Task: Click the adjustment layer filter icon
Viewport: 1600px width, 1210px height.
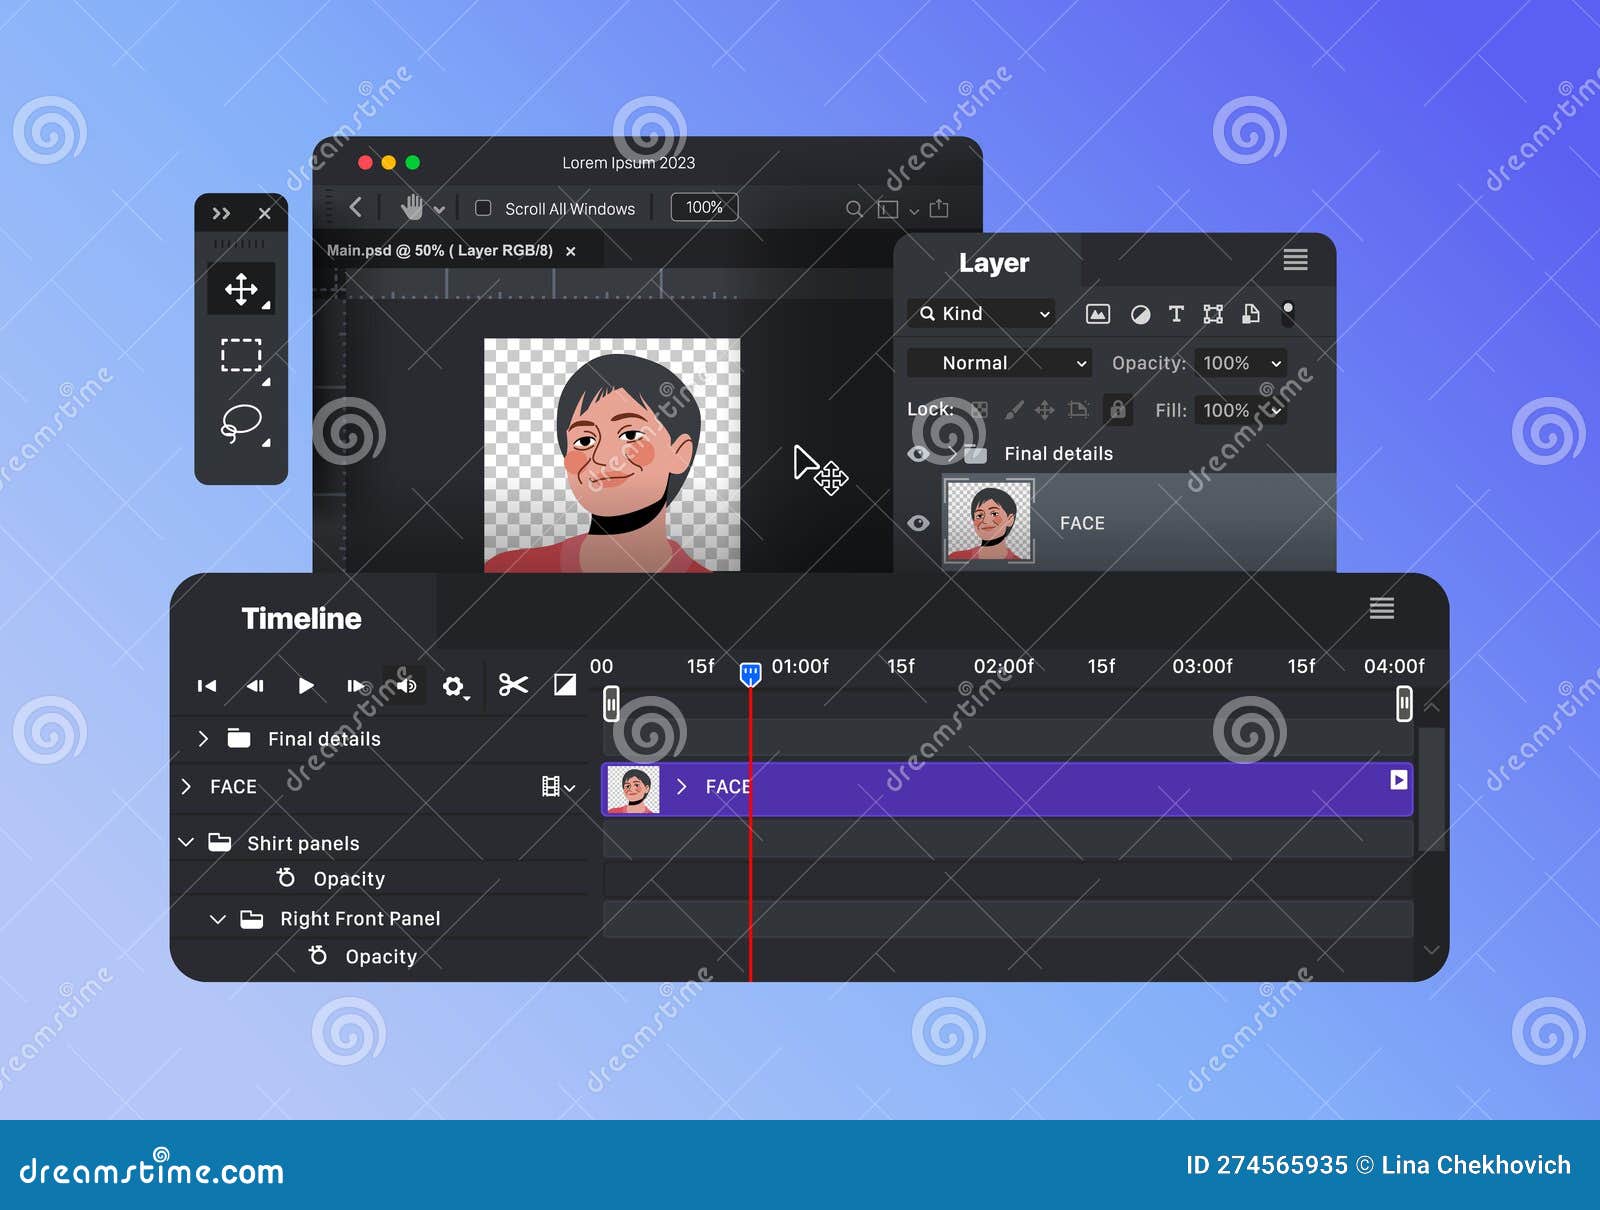Action: click(1137, 313)
